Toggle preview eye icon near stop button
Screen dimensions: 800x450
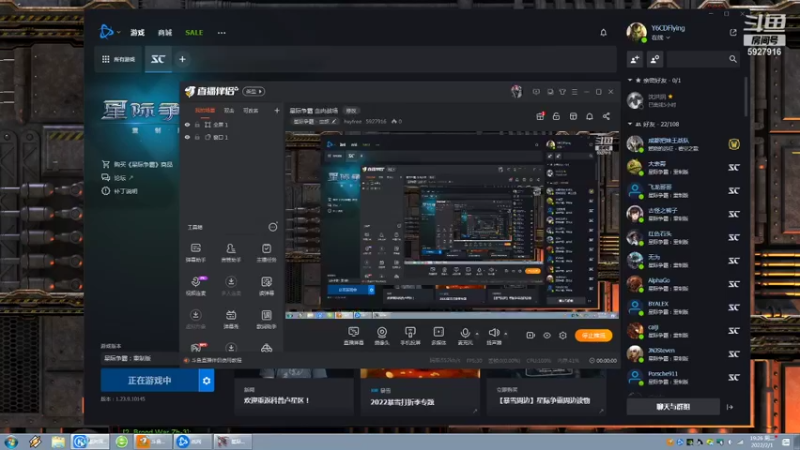547,335
